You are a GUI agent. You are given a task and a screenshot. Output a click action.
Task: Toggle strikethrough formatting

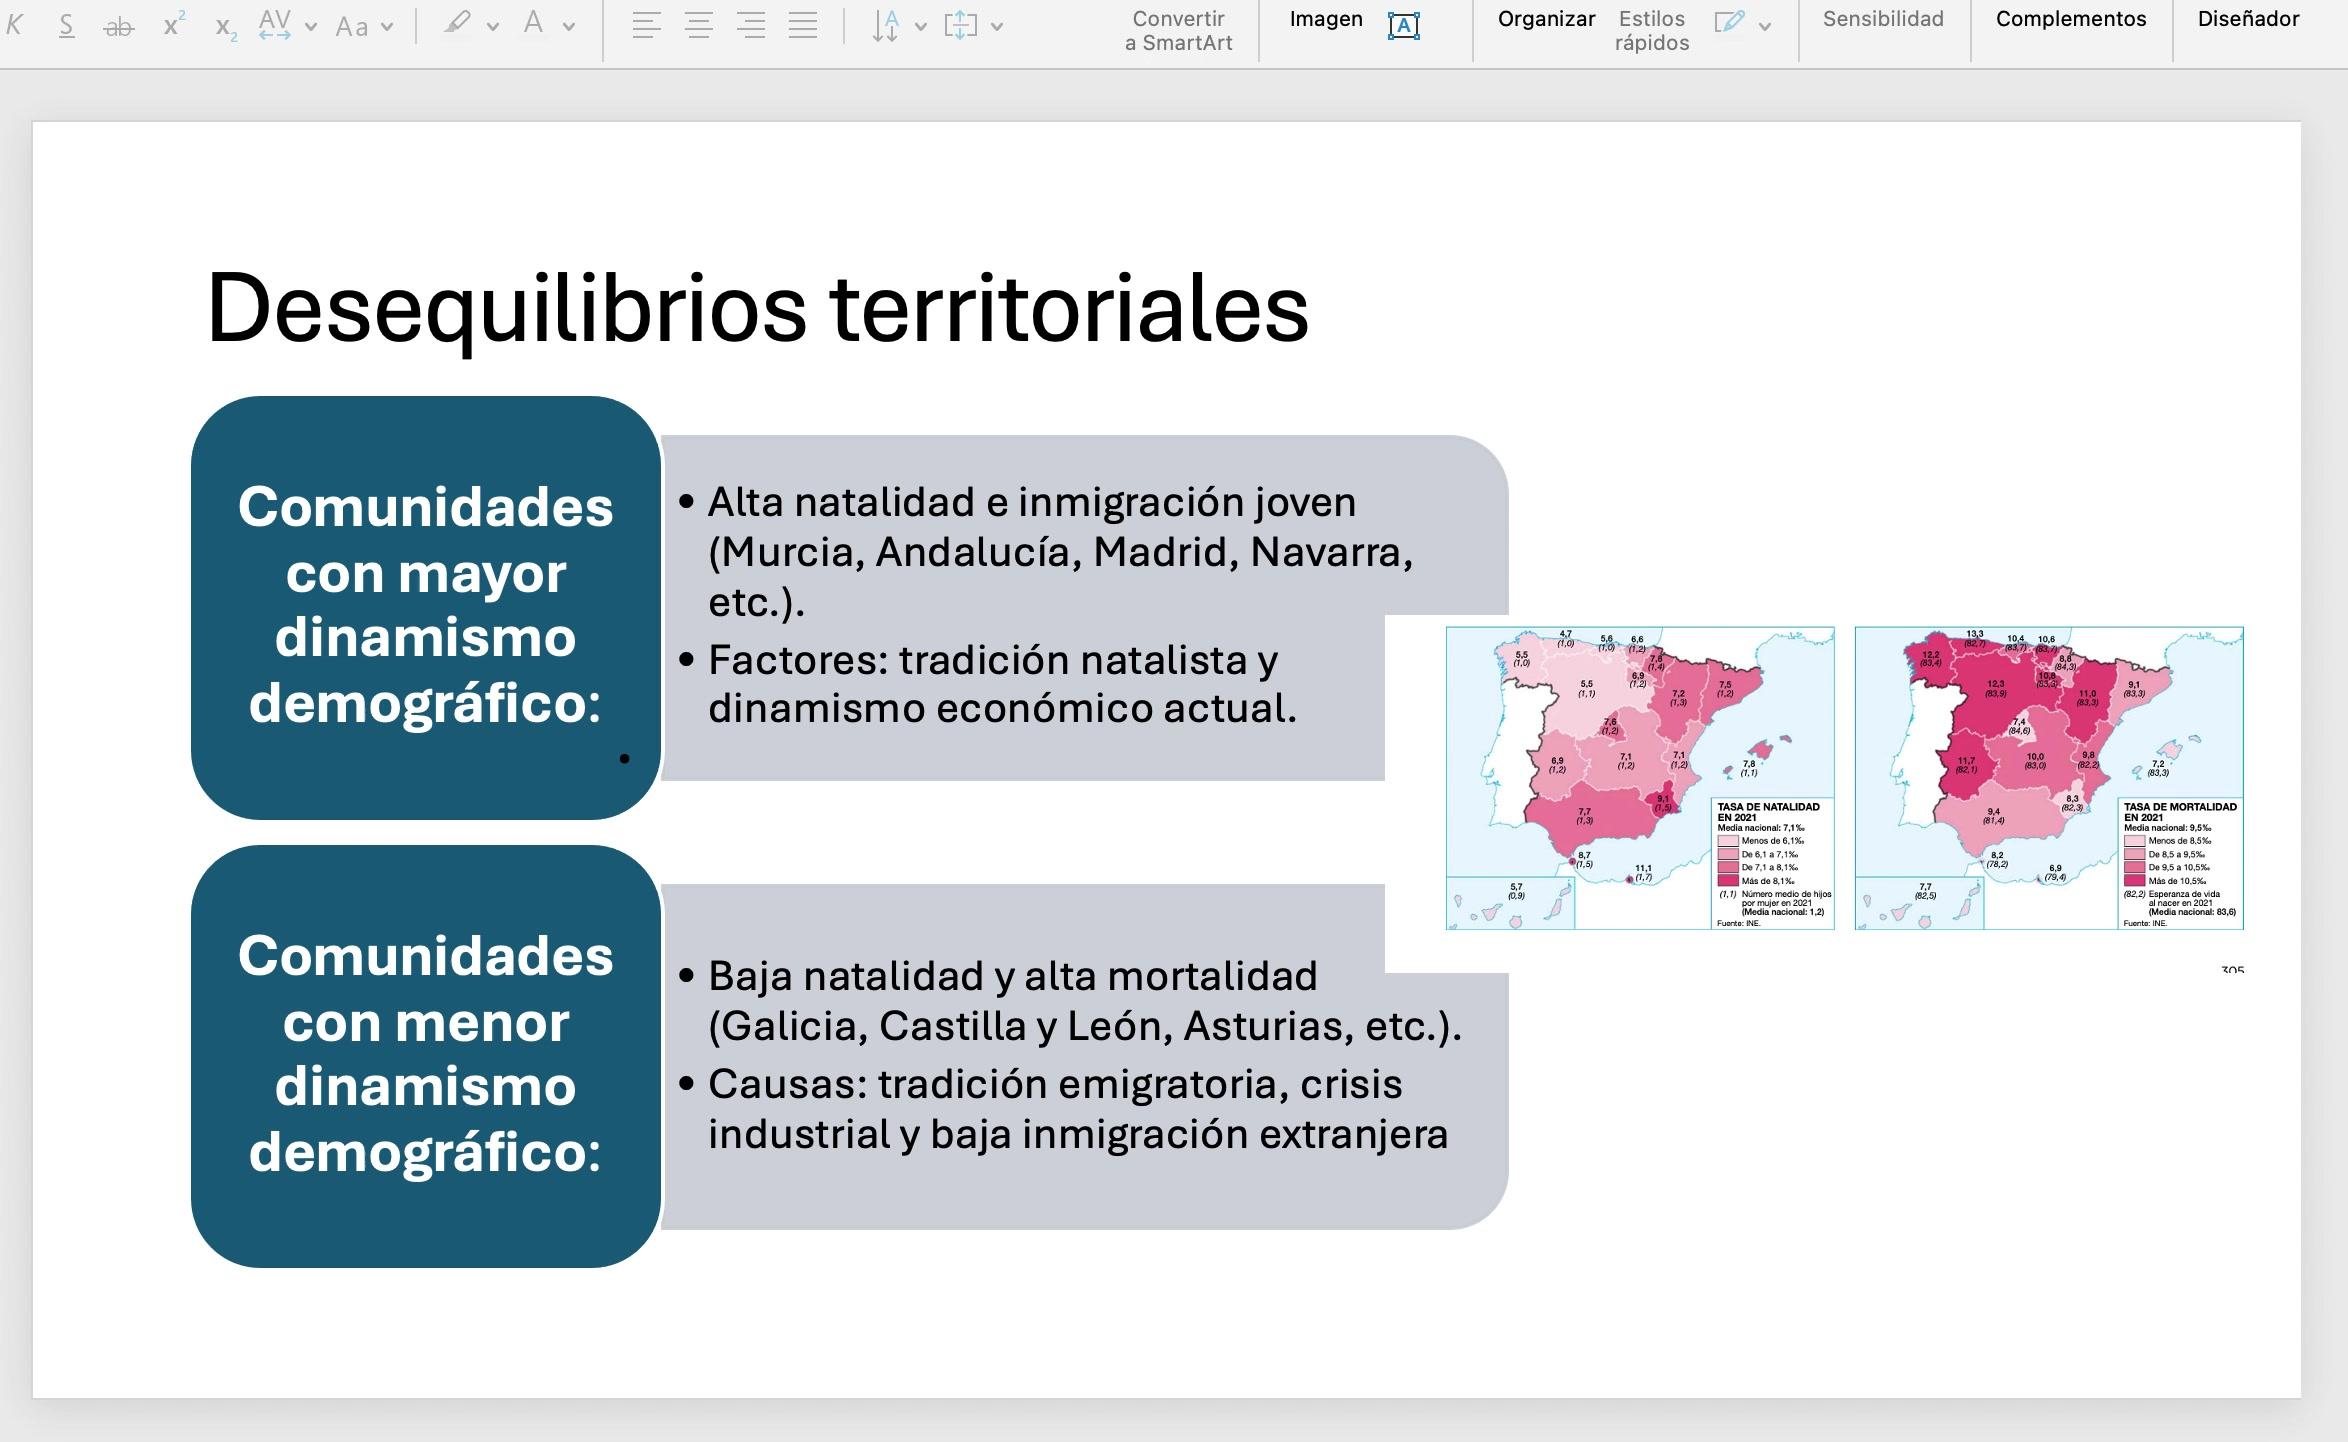(118, 26)
